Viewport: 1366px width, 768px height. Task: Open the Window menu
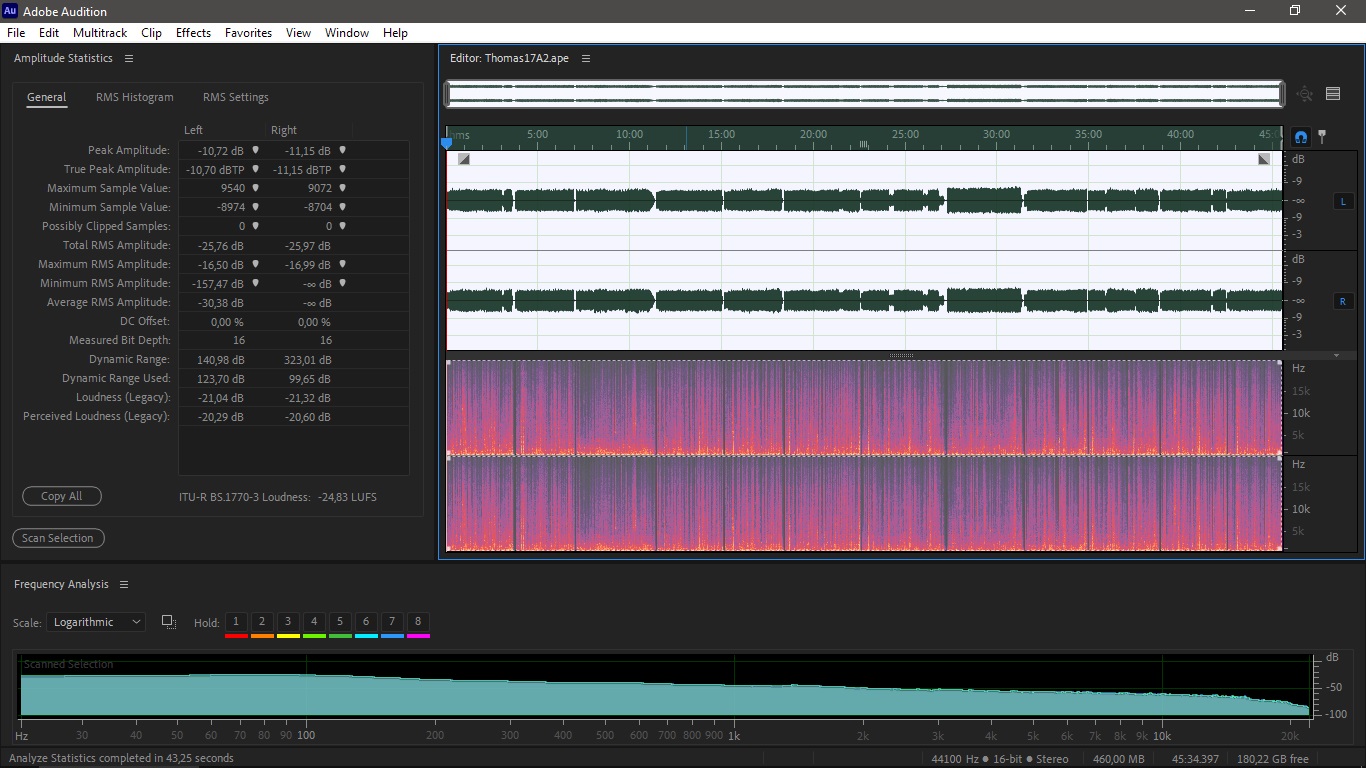[347, 33]
